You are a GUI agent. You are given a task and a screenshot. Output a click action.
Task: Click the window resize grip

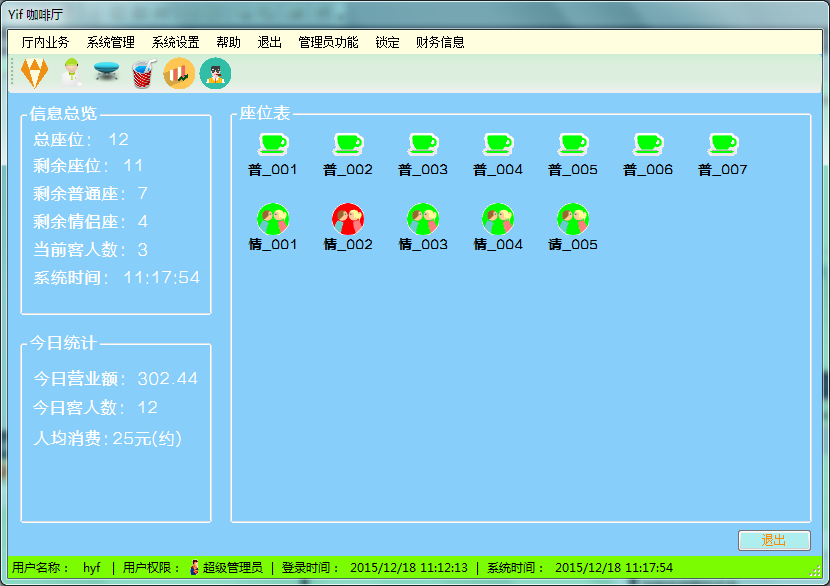[x=815, y=571]
